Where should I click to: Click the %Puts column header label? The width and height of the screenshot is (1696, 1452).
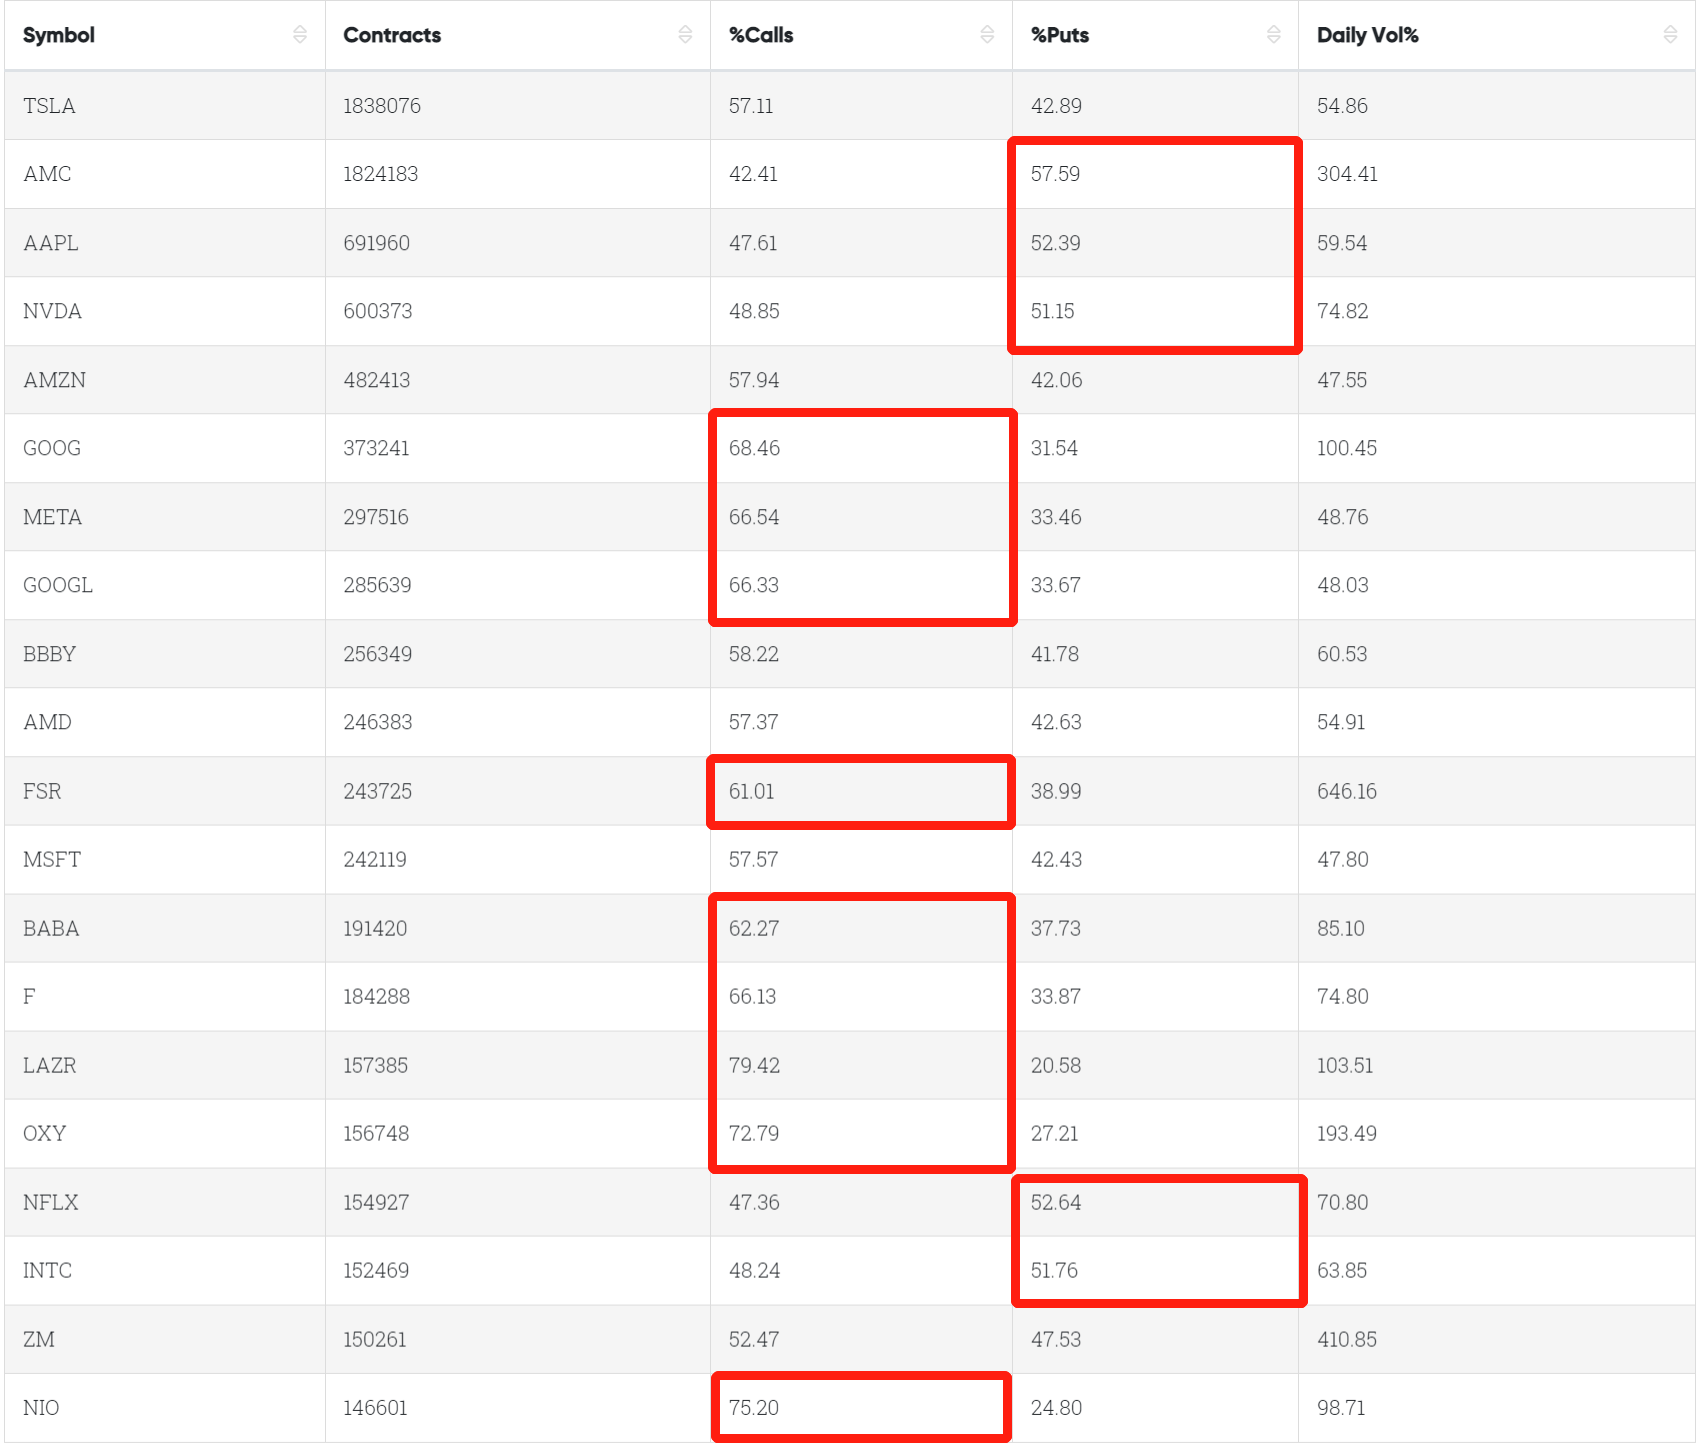point(1060,35)
